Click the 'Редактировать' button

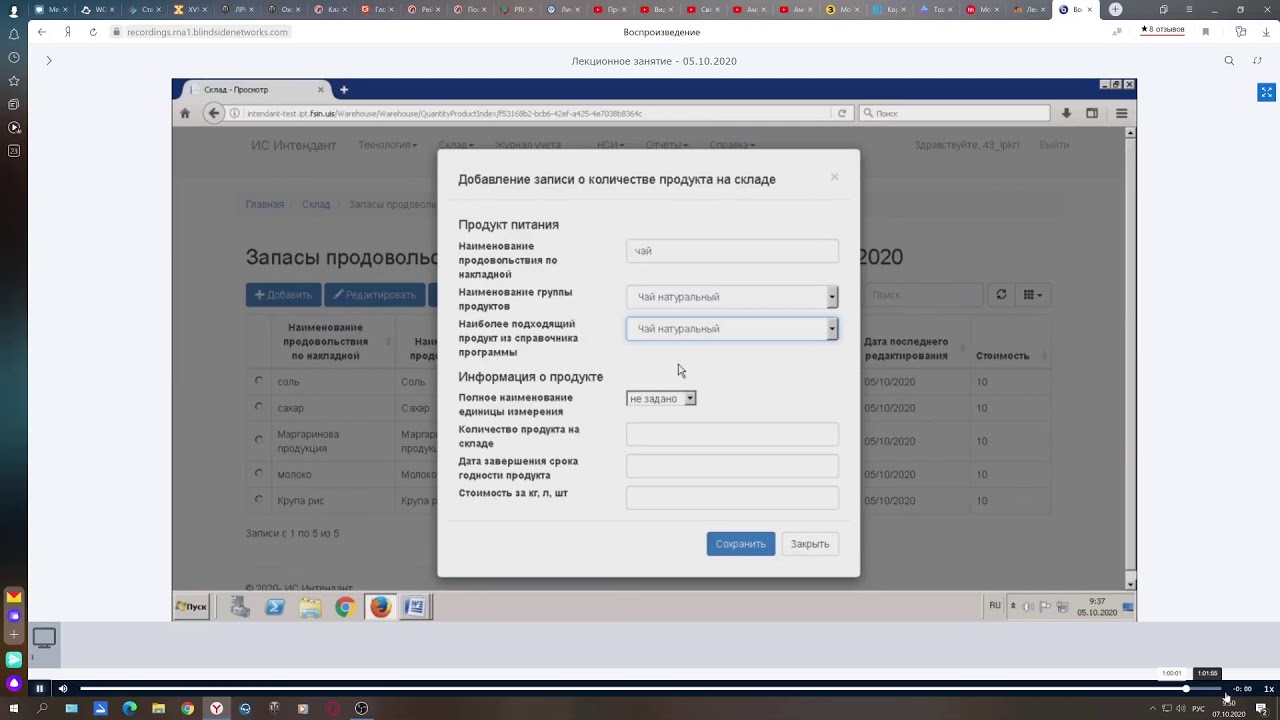click(375, 295)
